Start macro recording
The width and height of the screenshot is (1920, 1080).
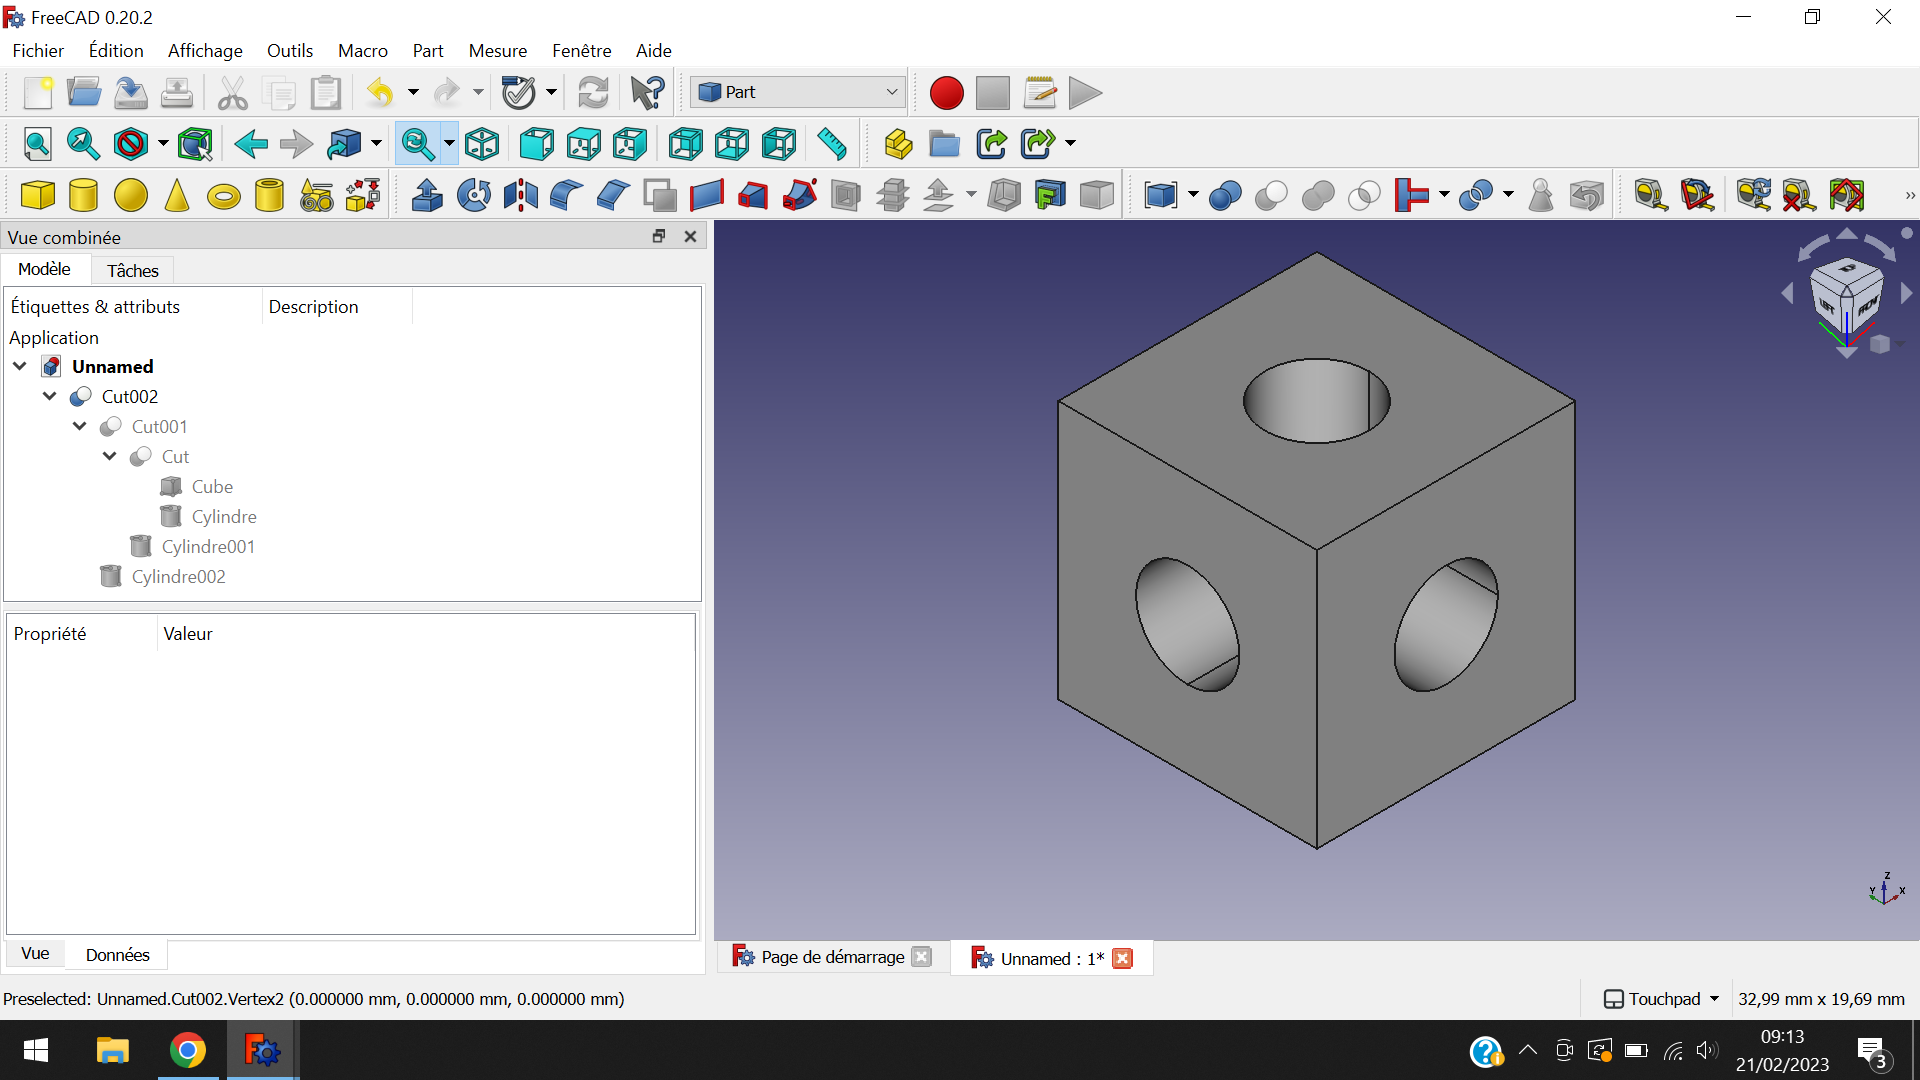point(946,93)
